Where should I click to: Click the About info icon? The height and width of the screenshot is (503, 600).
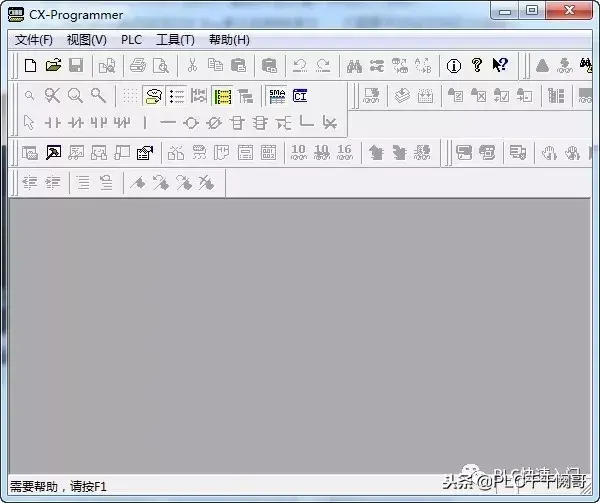click(x=454, y=66)
